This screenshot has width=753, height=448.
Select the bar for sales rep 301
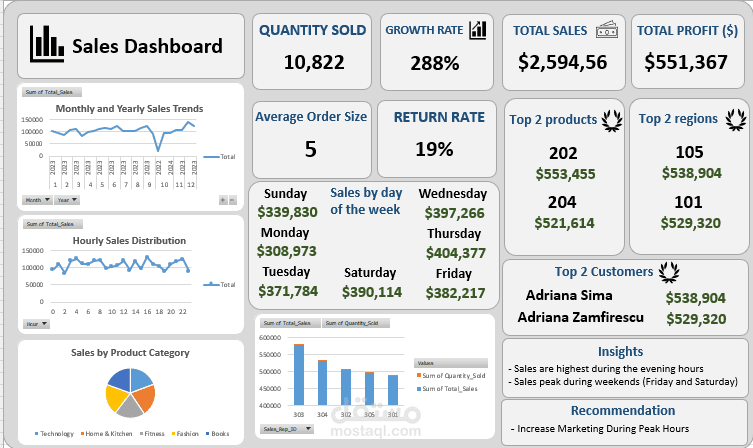tap(393, 390)
